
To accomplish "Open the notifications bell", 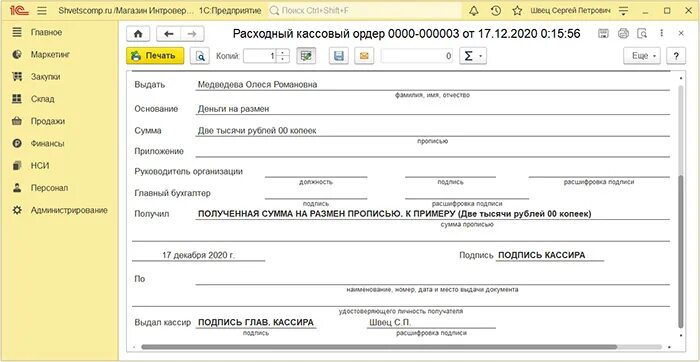I will (473, 11).
